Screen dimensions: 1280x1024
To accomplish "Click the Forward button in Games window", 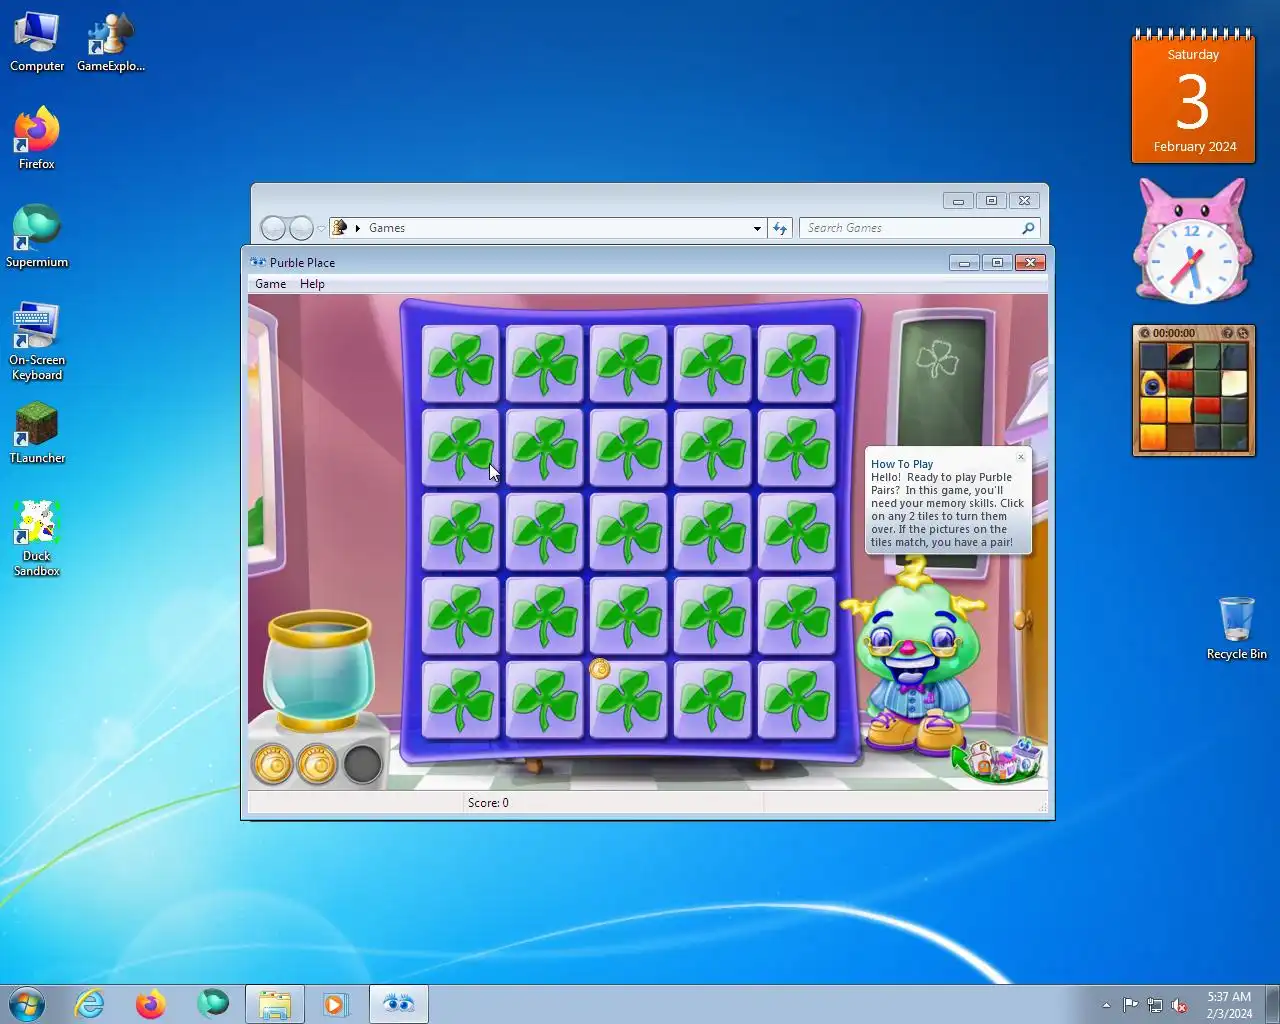I will pyautogui.click(x=301, y=228).
